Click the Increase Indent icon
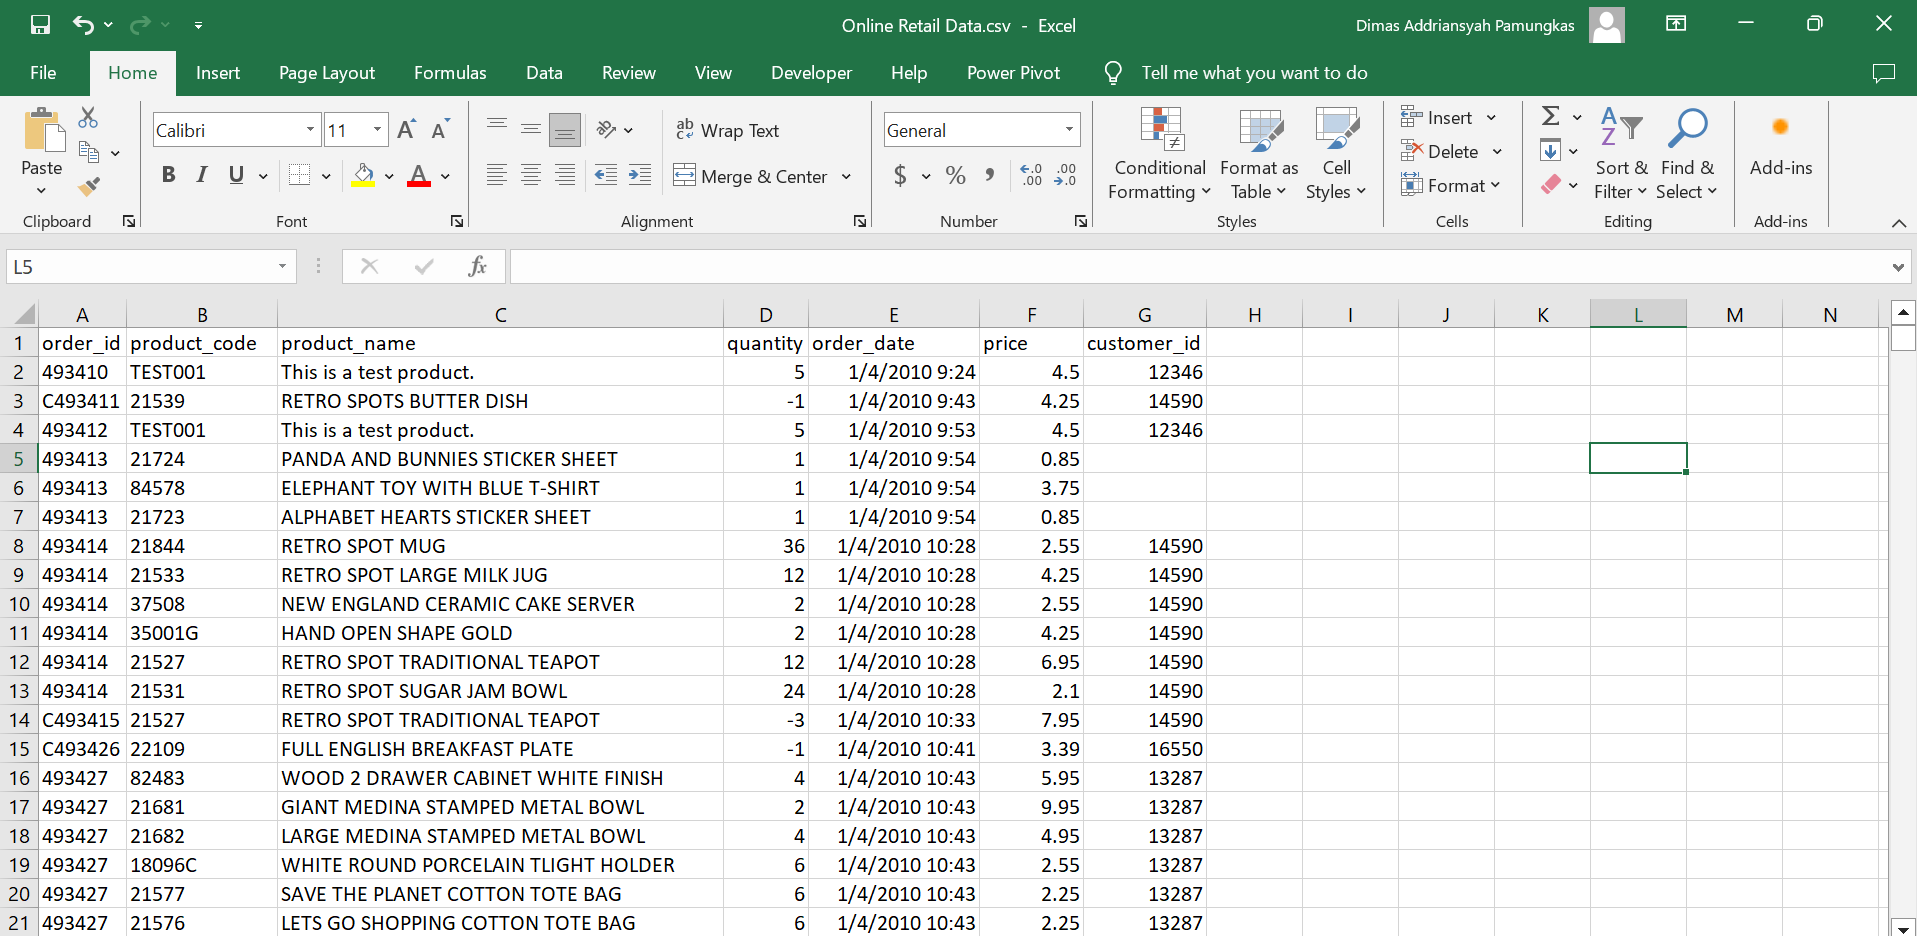This screenshot has width=1917, height=936. [x=640, y=176]
